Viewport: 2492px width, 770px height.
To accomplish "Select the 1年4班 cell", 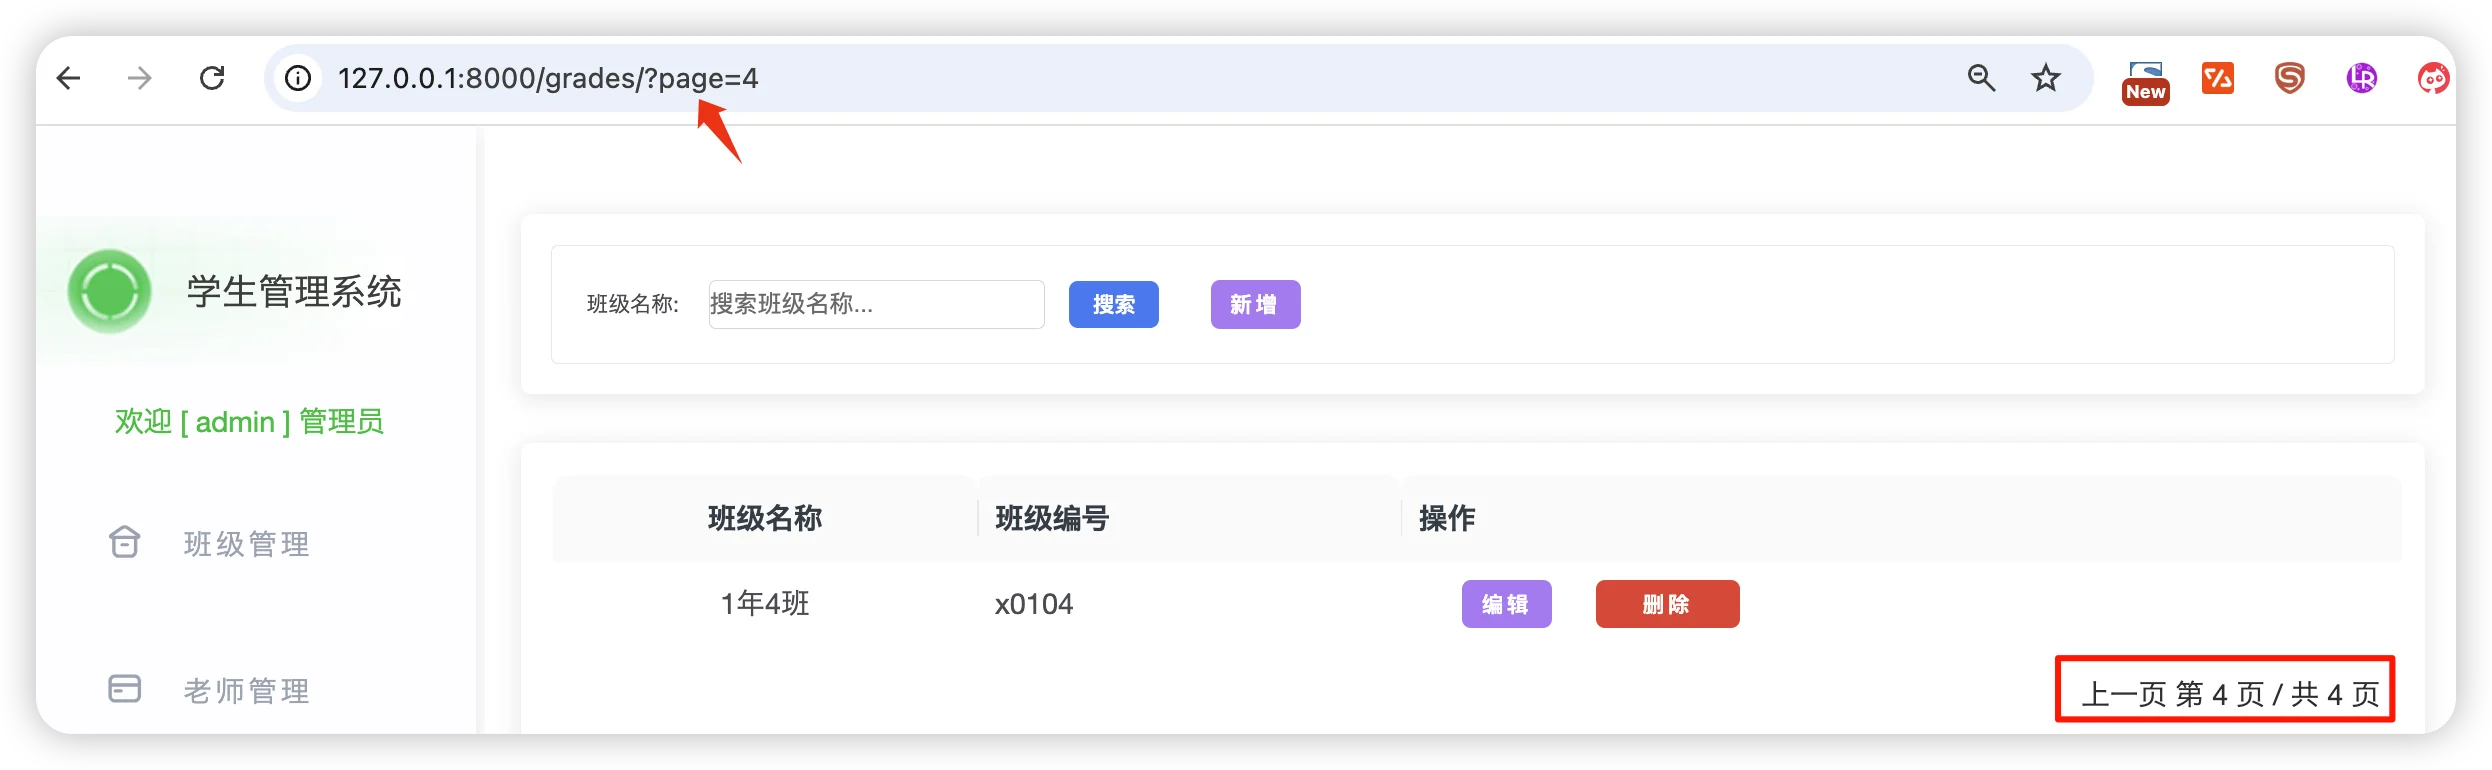I will pos(765,604).
